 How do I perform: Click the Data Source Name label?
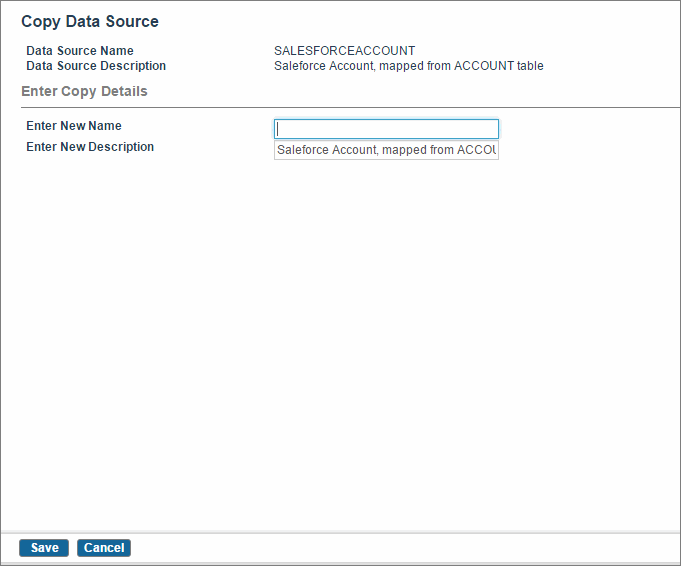coord(80,51)
